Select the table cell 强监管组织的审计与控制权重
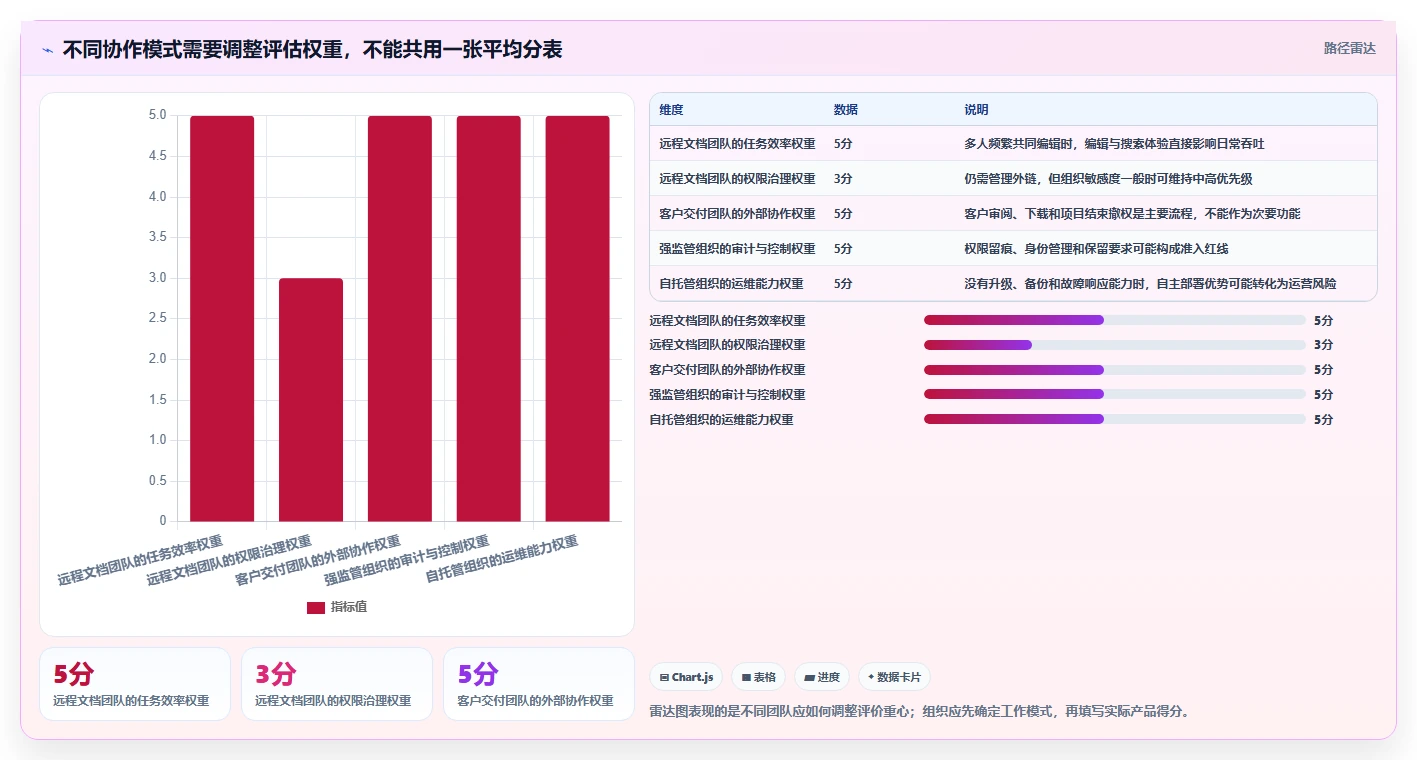Viewport: 1417px width, 760px height. 737,249
